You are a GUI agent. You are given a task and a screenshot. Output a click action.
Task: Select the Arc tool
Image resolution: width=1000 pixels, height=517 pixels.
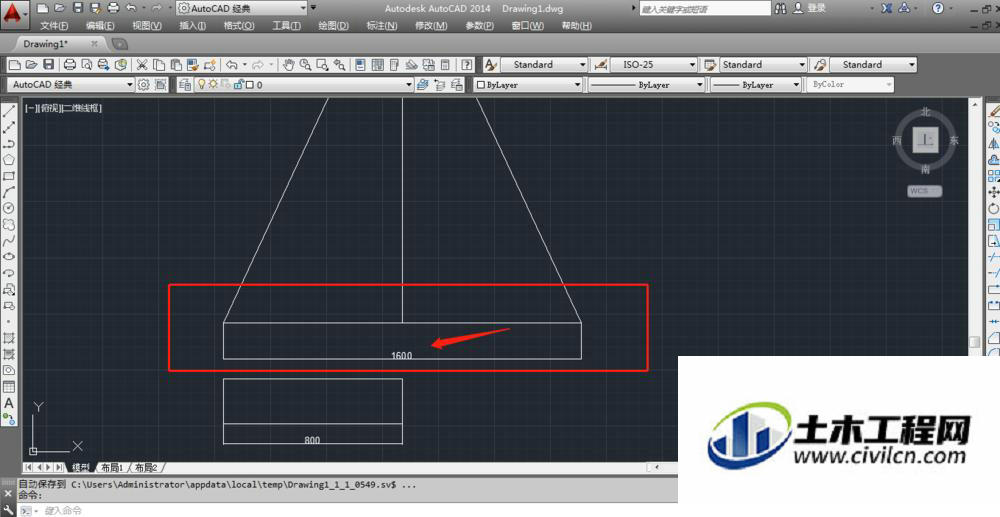click(x=9, y=192)
